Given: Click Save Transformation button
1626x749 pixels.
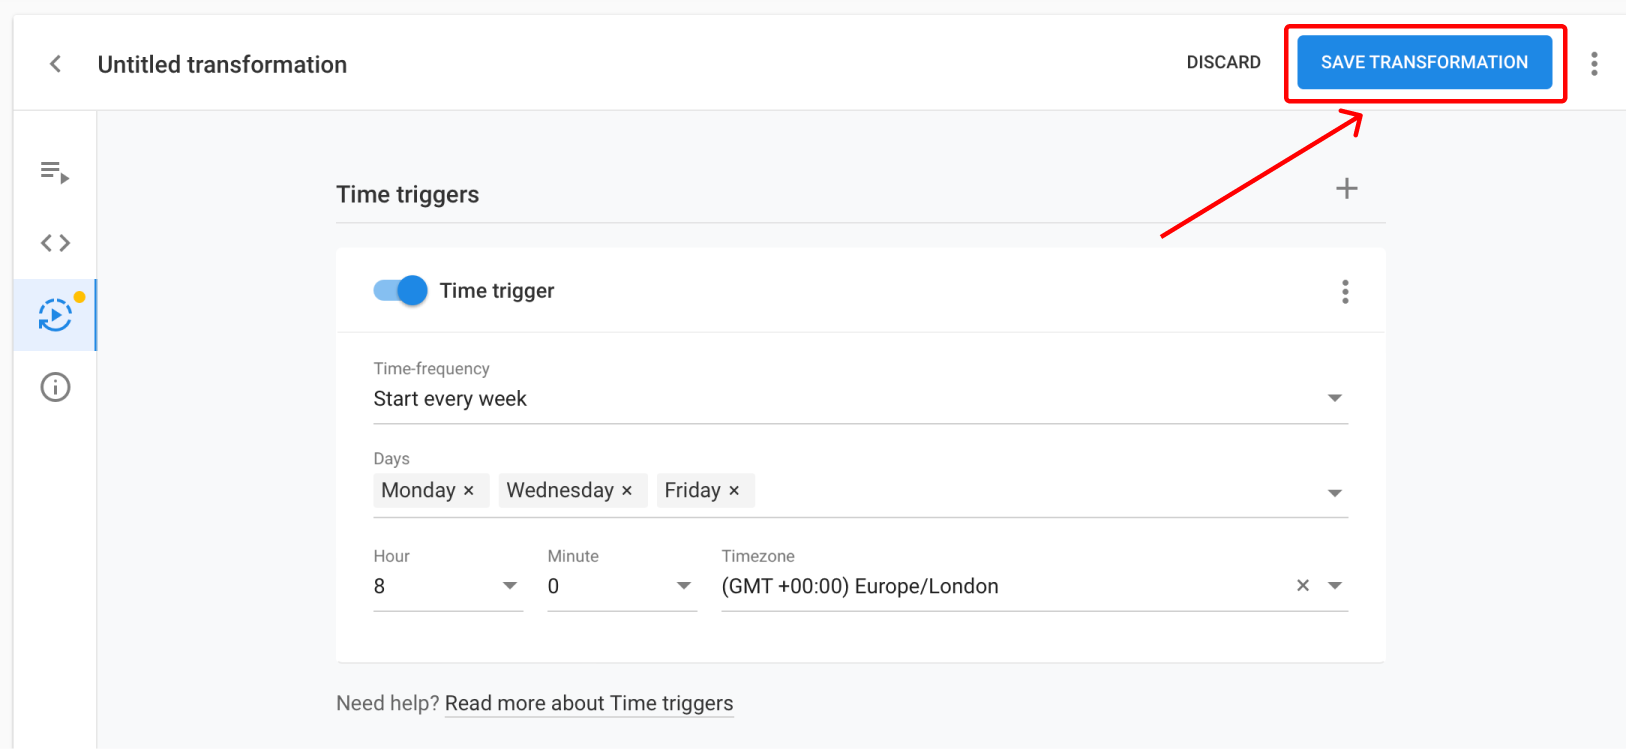Looking at the screenshot, I should (x=1424, y=62).
